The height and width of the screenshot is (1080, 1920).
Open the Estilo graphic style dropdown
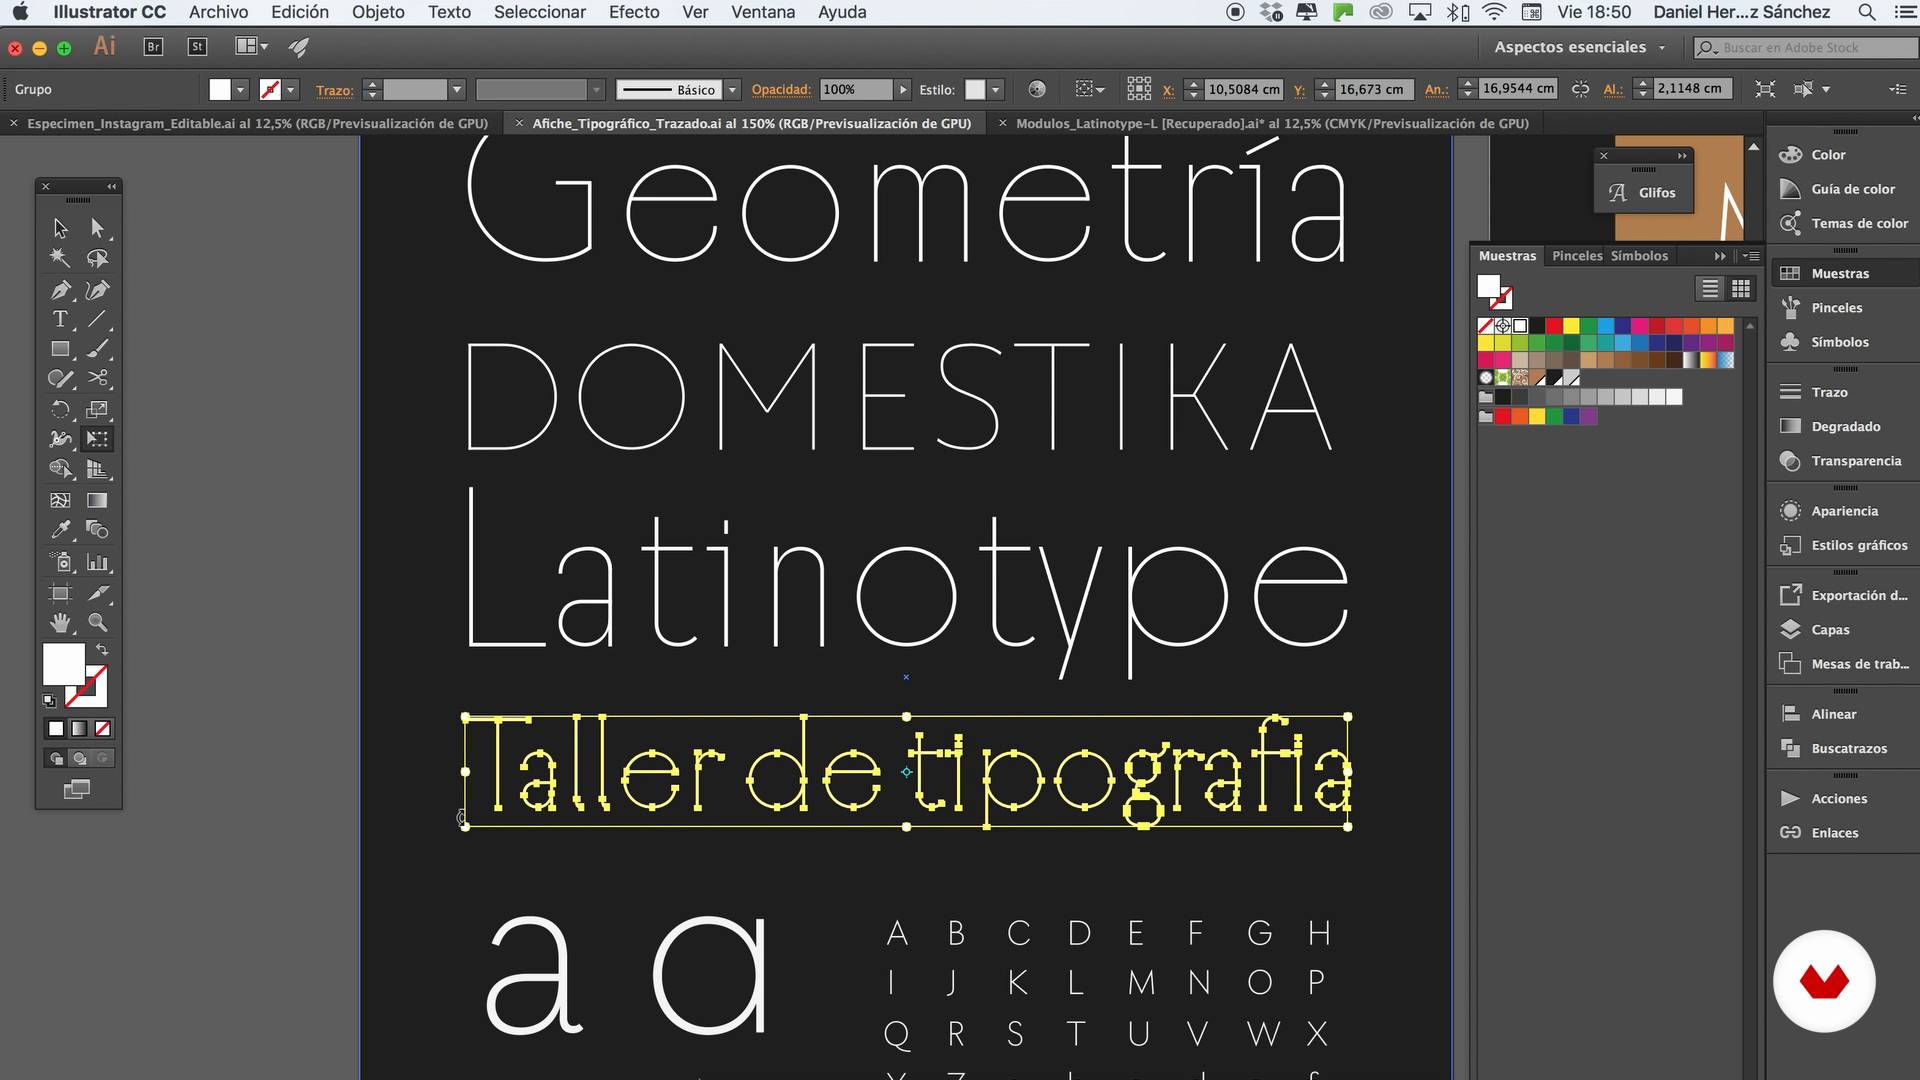995,90
